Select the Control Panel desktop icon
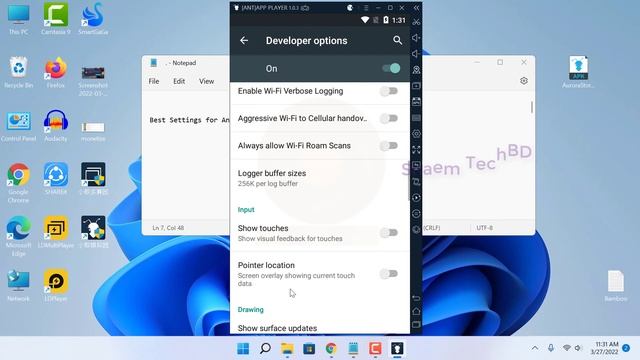The height and width of the screenshot is (360, 640). coord(18,126)
